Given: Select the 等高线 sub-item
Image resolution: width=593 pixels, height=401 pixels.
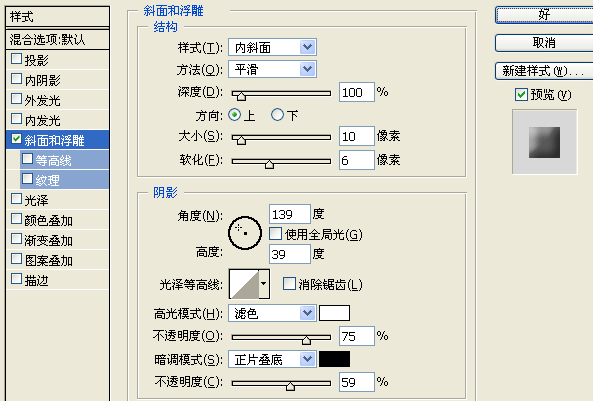Looking at the screenshot, I should (64, 160).
